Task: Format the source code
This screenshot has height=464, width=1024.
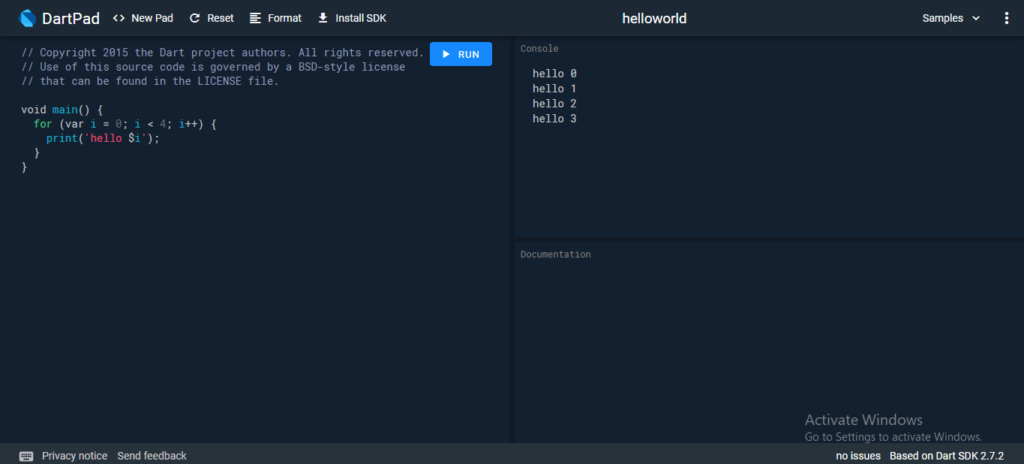Action: 276,18
